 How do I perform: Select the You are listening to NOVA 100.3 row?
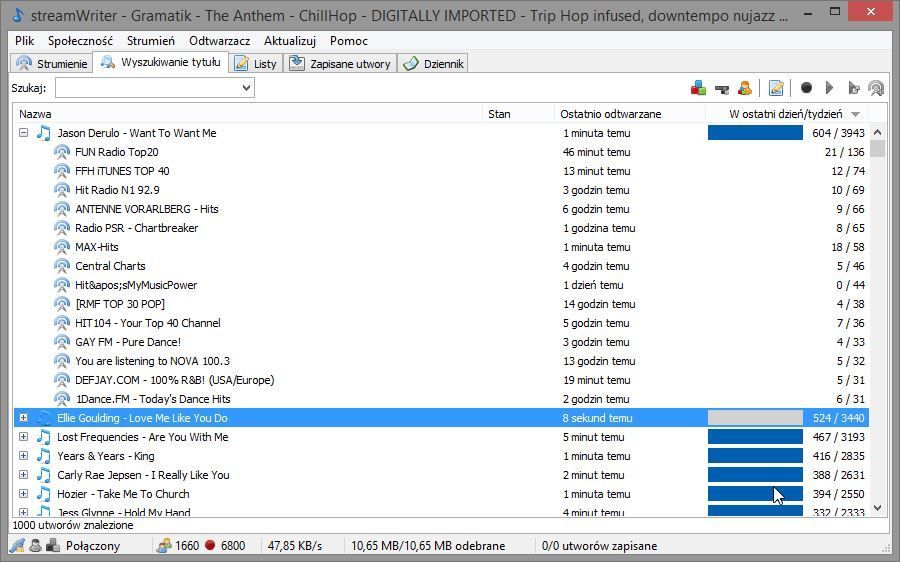click(441, 361)
